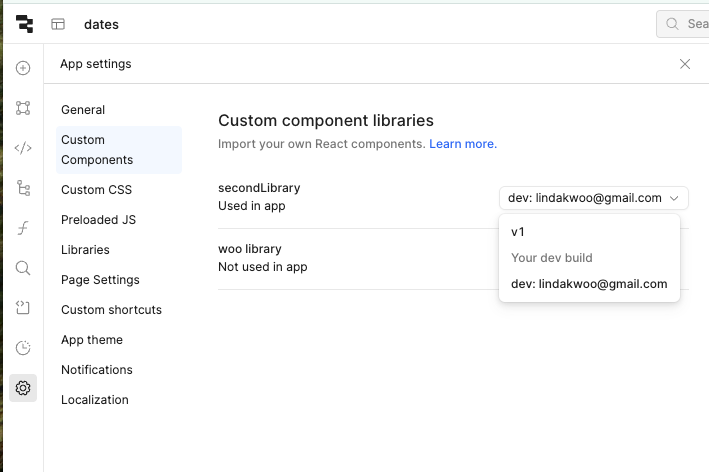Close the App settings panel
Image resolution: width=709 pixels, height=472 pixels.
(685, 64)
